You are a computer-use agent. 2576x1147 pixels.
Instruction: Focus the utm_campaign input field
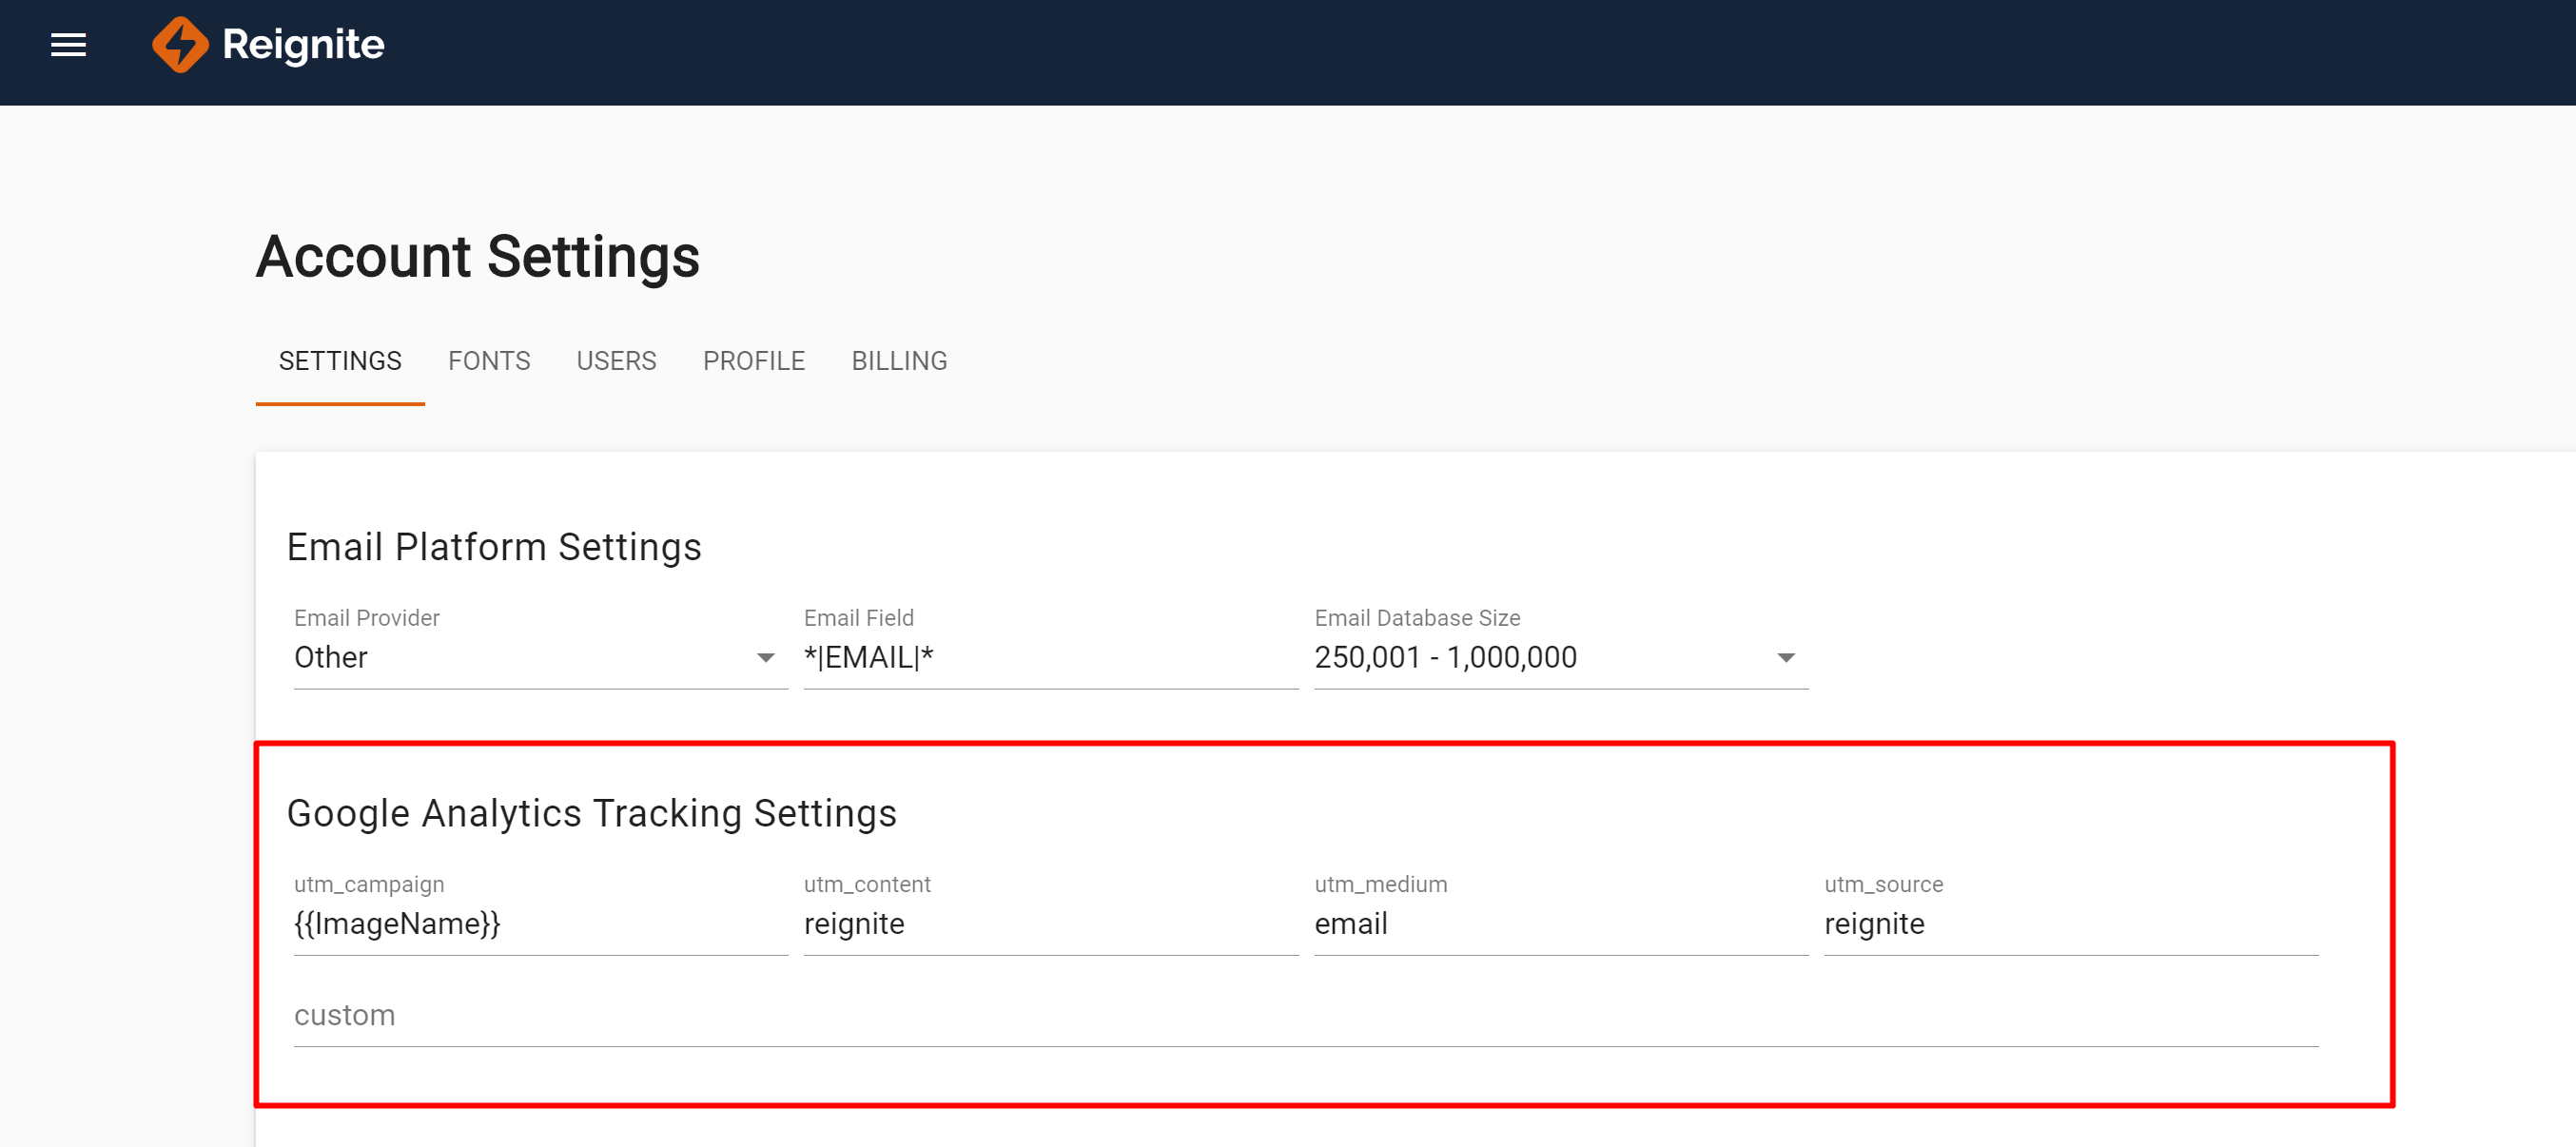point(540,924)
